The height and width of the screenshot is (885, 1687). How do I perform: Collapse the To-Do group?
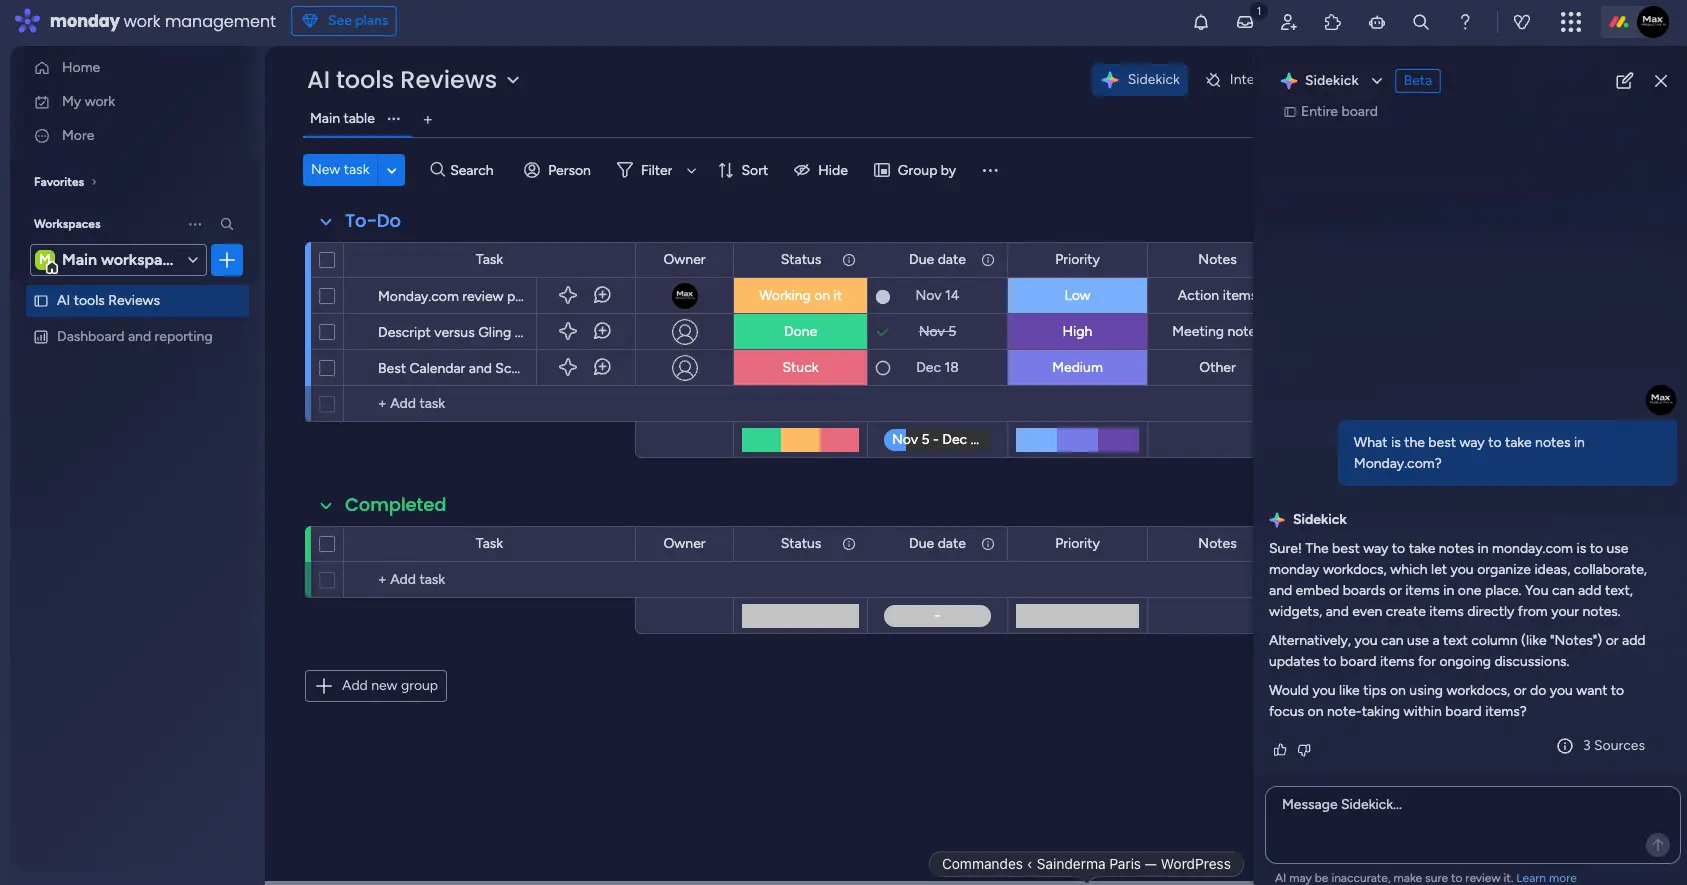coord(326,222)
